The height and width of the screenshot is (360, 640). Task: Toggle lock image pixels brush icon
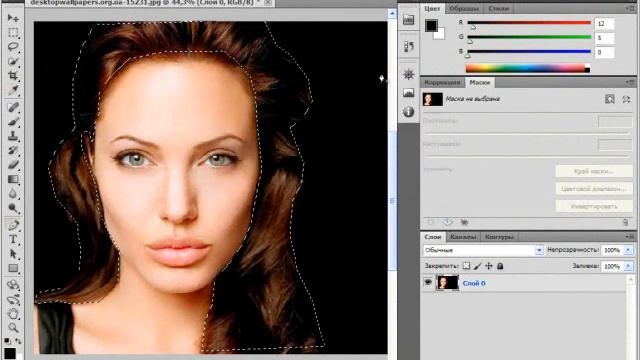pyautogui.click(x=478, y=266)
